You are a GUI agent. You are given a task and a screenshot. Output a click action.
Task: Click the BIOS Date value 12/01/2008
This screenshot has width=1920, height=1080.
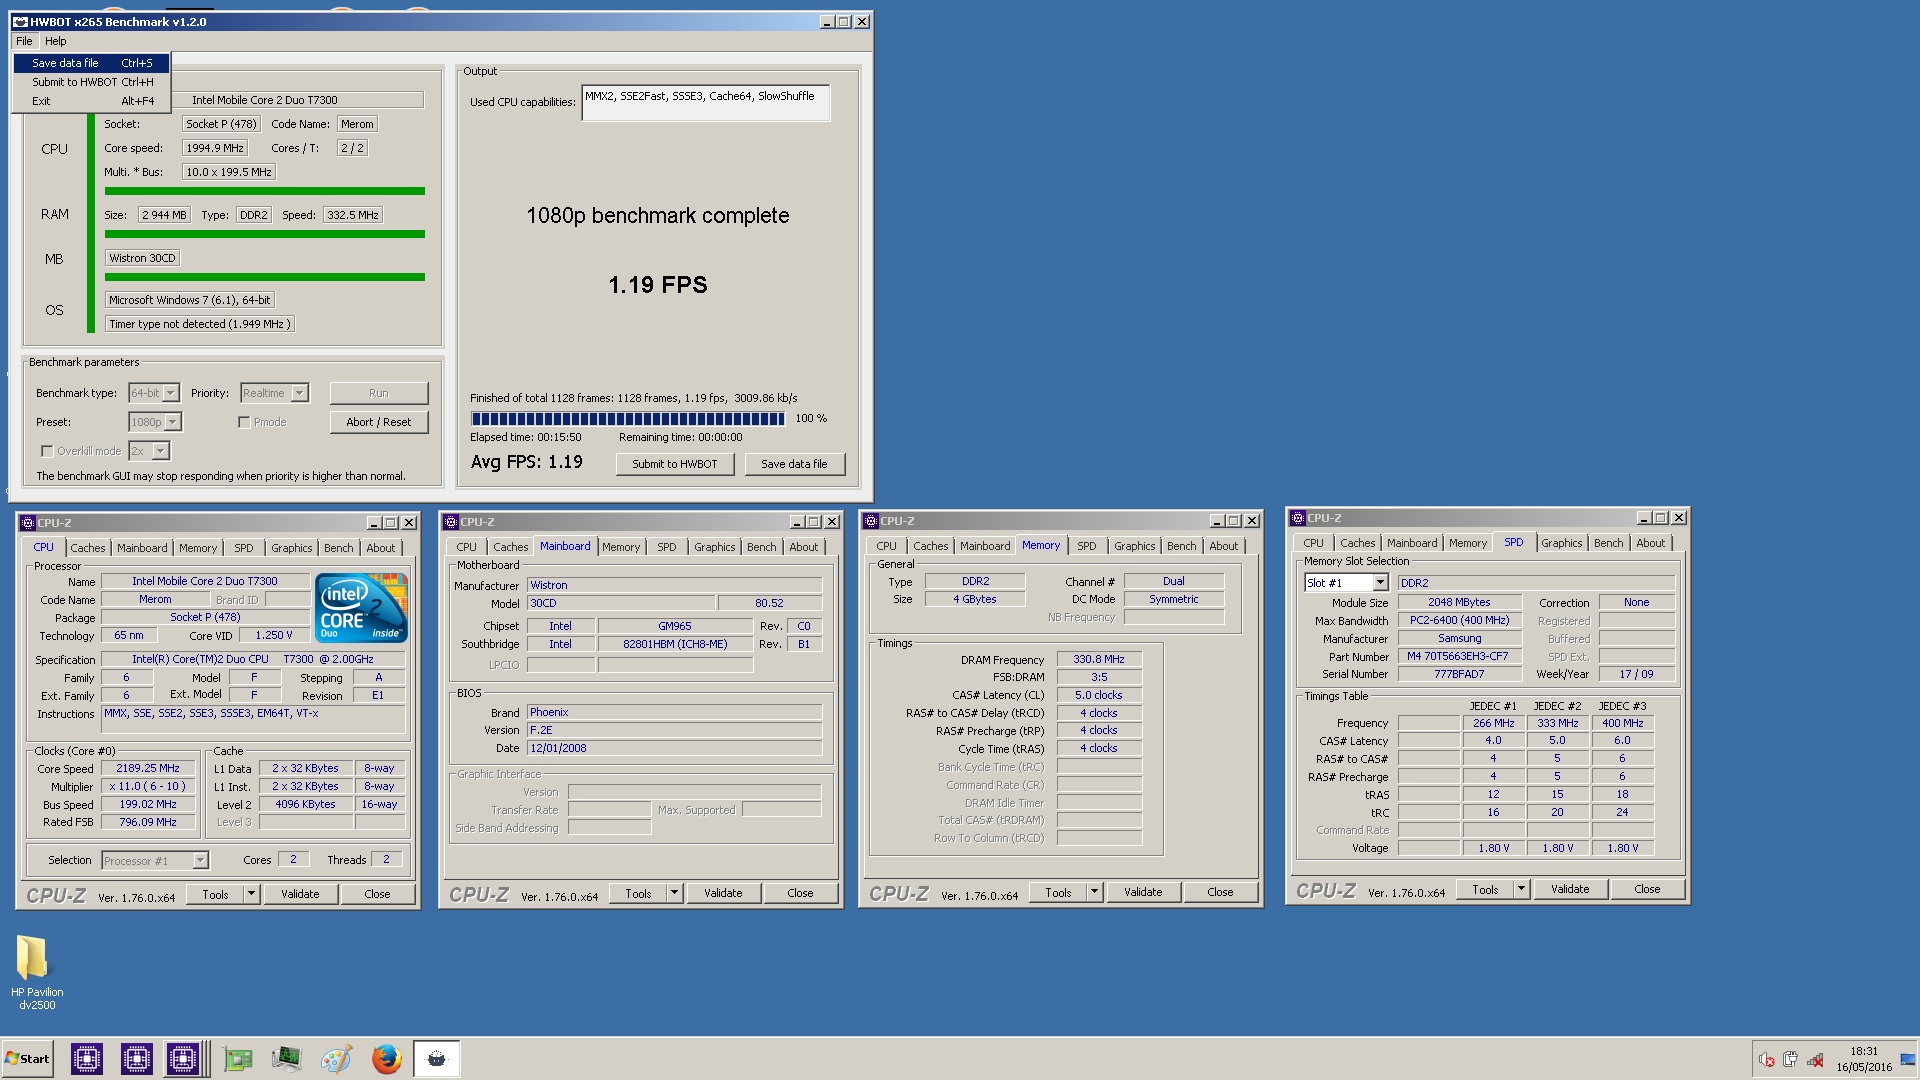click(x=675, y=748)
